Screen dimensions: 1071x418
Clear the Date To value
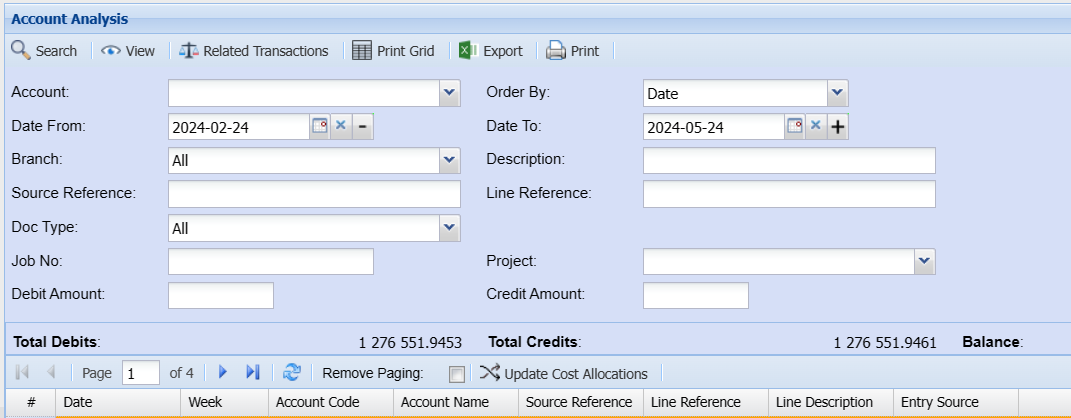815,127
